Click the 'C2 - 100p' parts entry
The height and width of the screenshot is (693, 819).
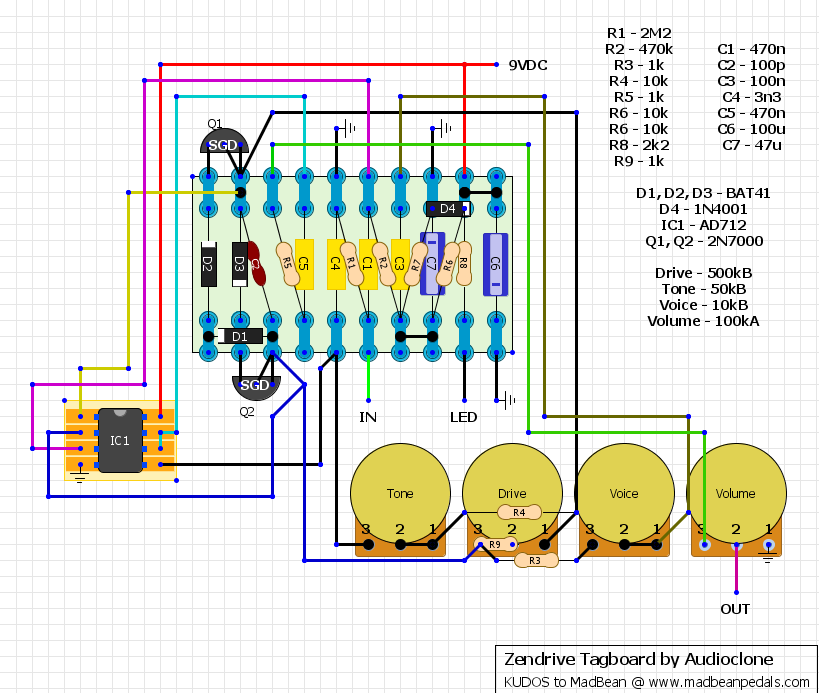coord(751,65)
